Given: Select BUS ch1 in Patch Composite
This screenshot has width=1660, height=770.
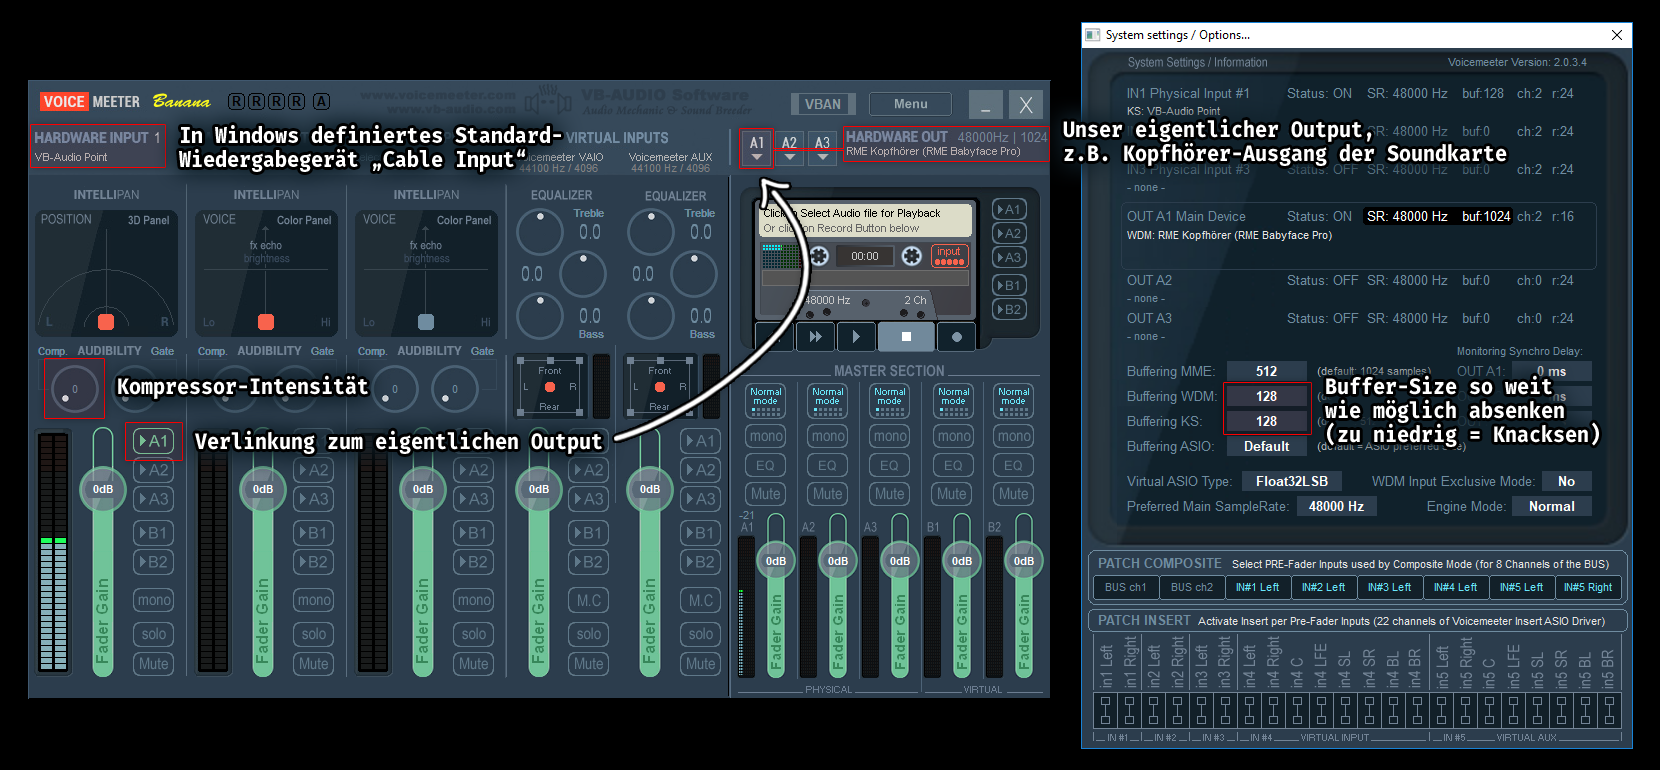Looking at the screenshot, I should coord(1126,587).
